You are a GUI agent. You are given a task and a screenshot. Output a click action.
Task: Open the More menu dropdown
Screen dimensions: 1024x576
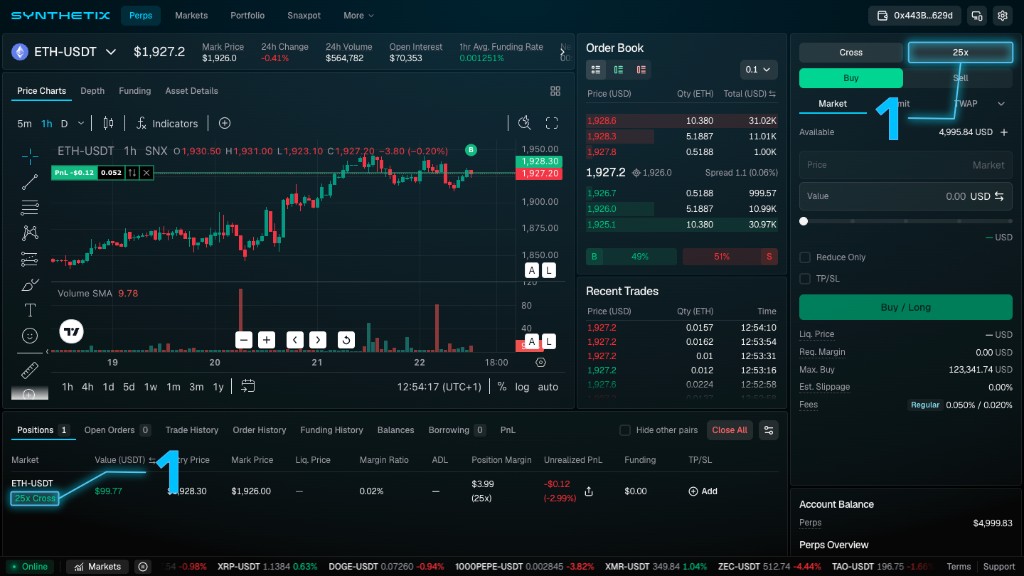(x=359, y=16)
